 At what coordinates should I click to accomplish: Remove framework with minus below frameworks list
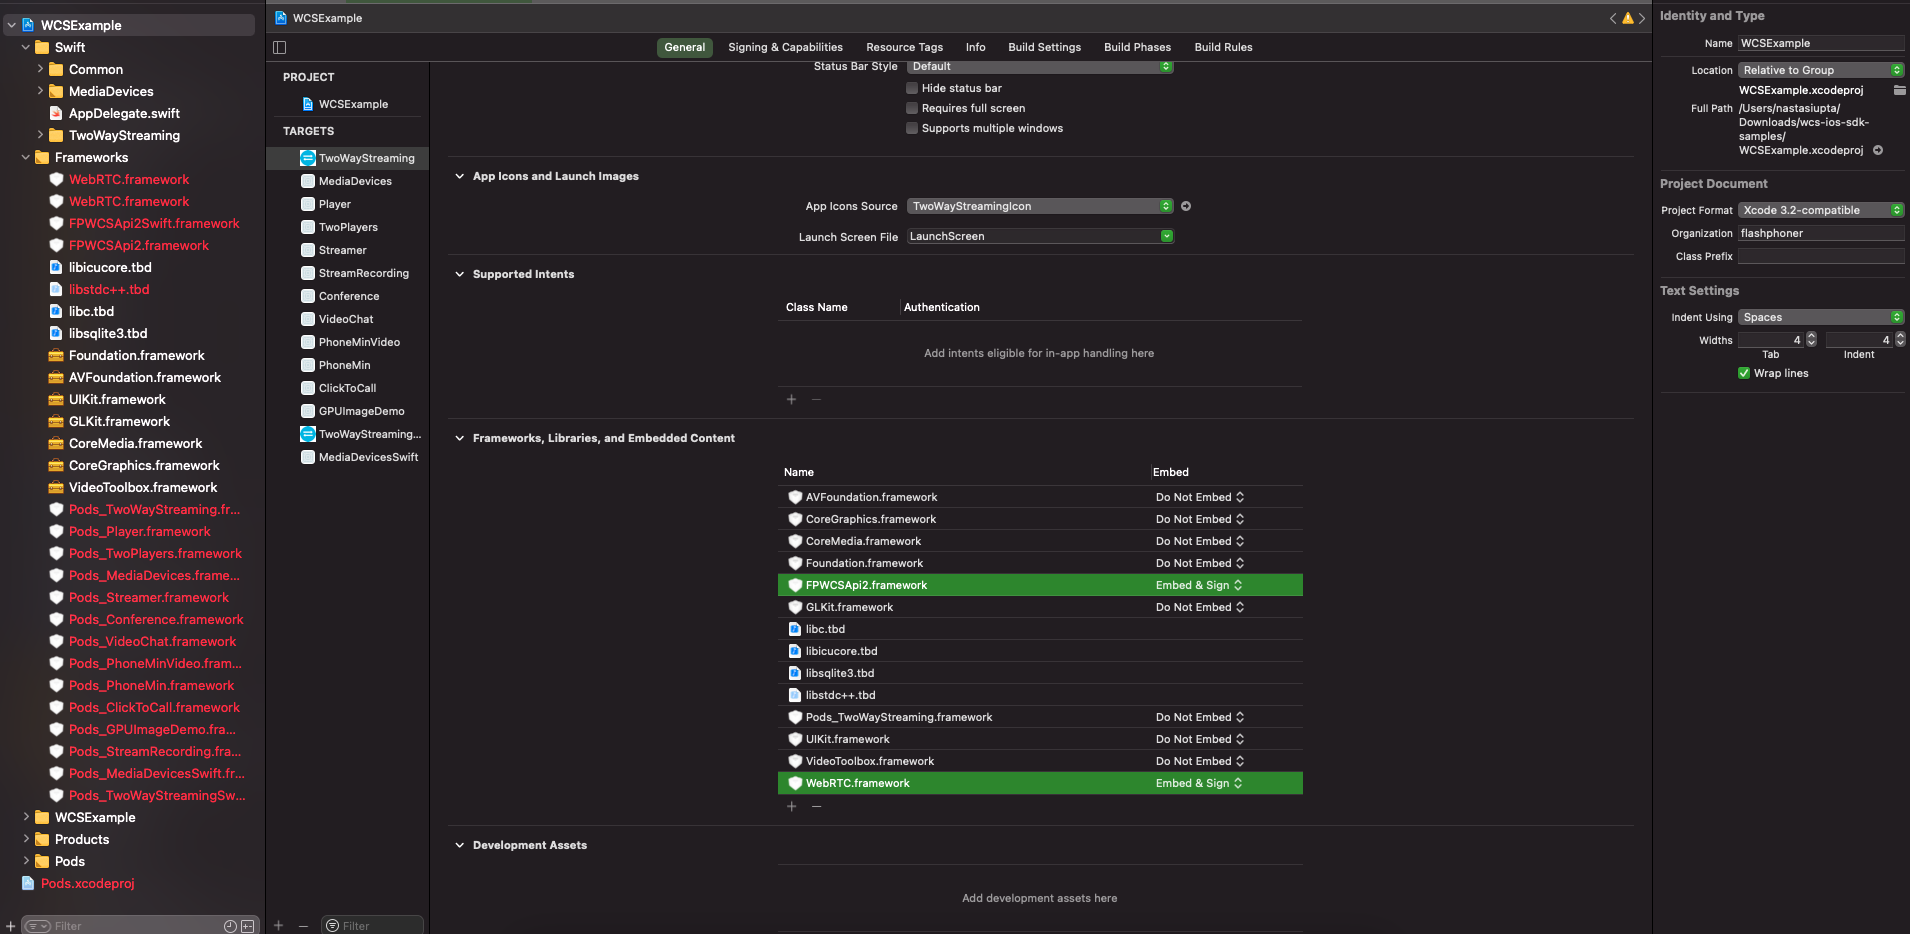click(816, 806)
